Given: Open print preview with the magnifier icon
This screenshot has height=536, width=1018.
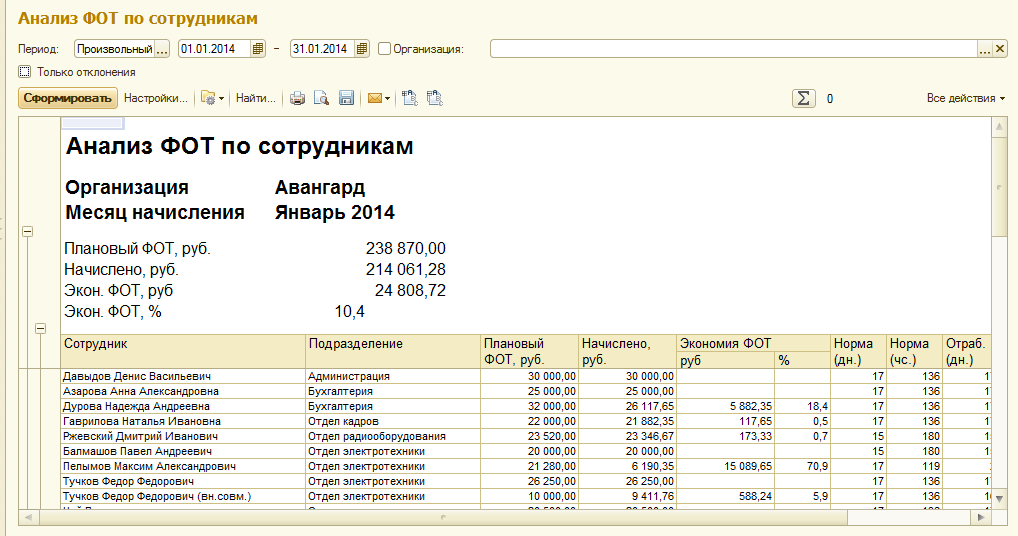Looking at the screenshot, I should coord(321,98).
